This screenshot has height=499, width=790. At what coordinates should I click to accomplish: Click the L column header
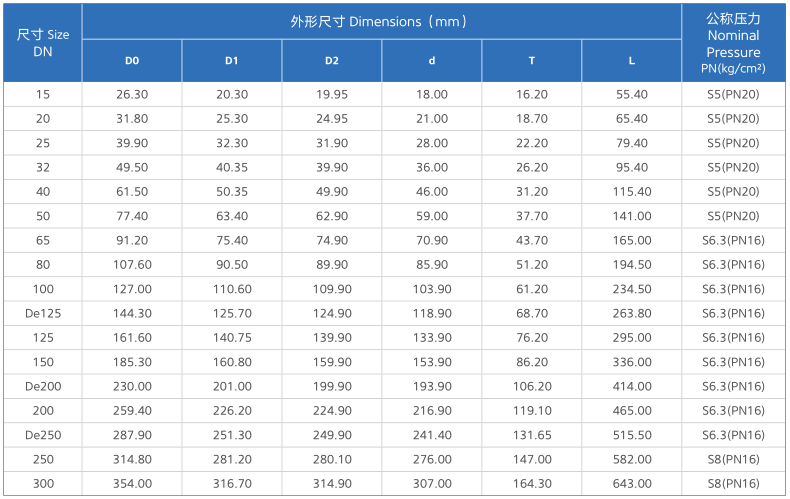pyautogui.click(x=632, y=61)
